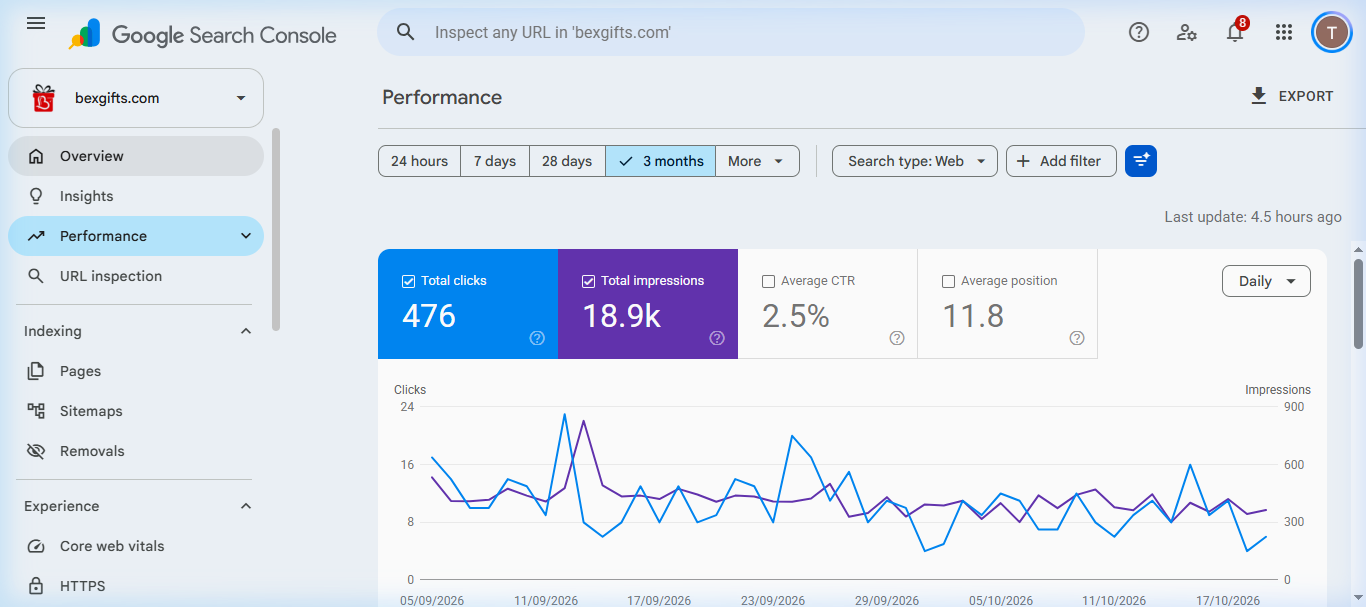The height and width of the screenshot is (607, 1366).
Task: Click the blue filter sparkle icon button
Action: click(1141, 161)
